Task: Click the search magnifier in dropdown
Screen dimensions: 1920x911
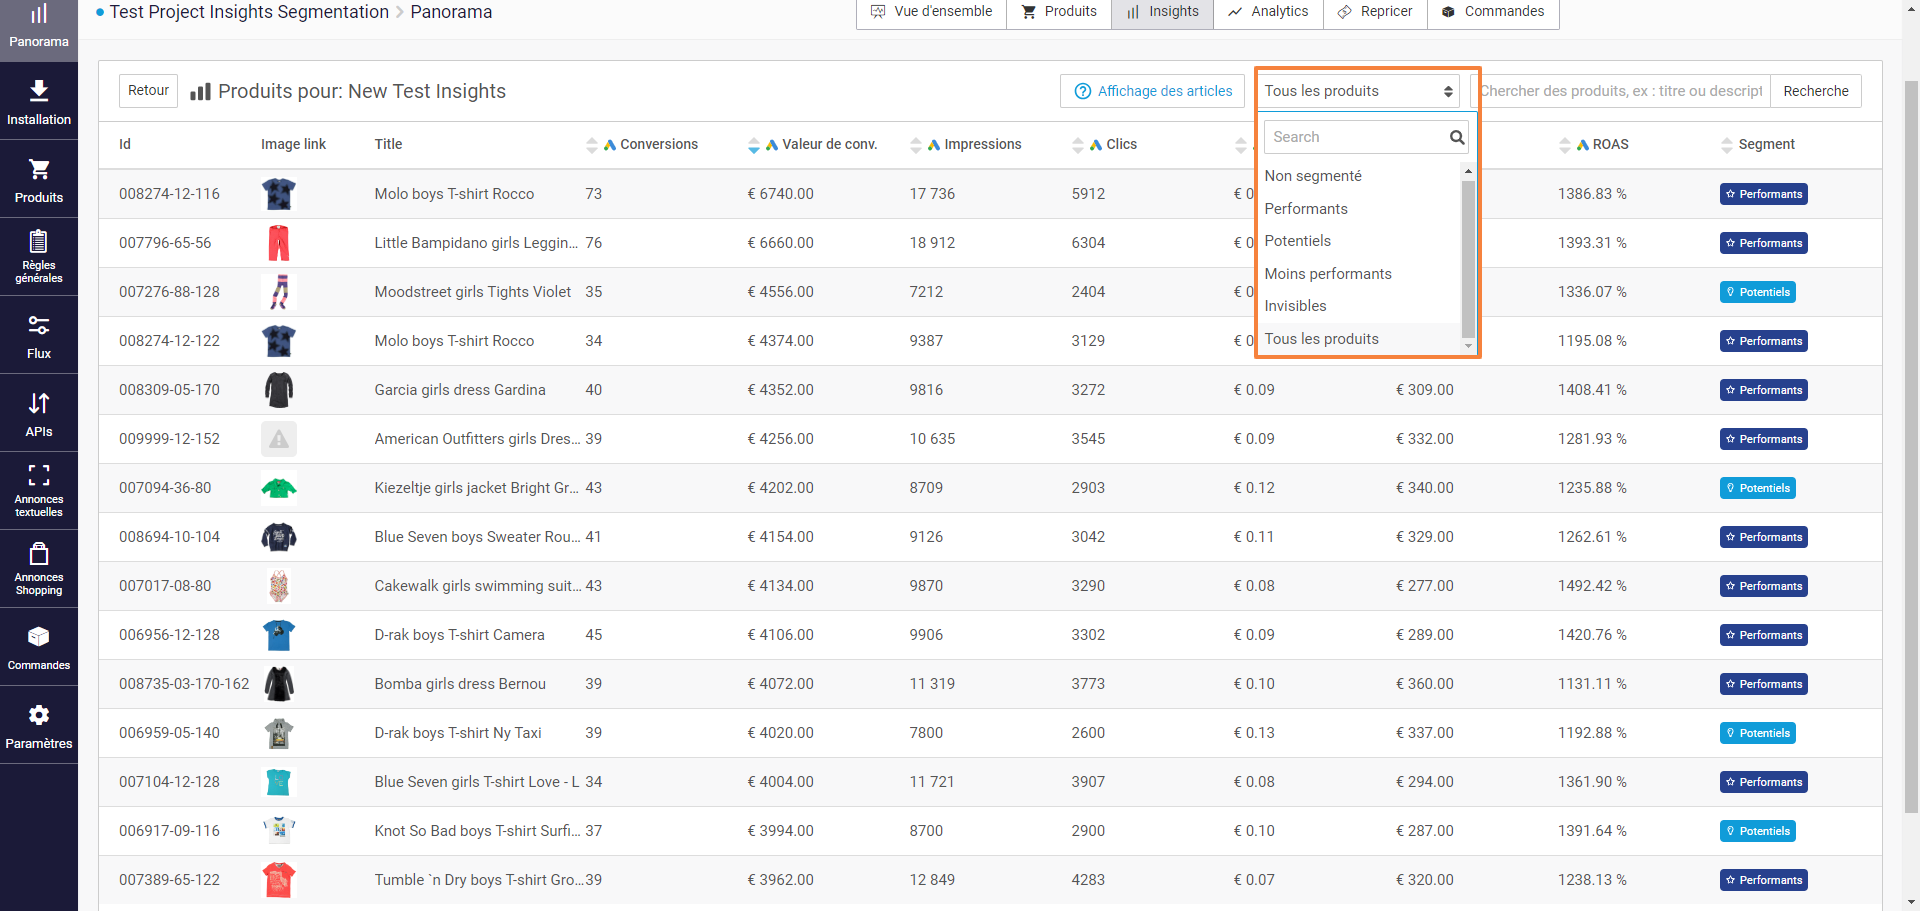Action: (1457, 137)
